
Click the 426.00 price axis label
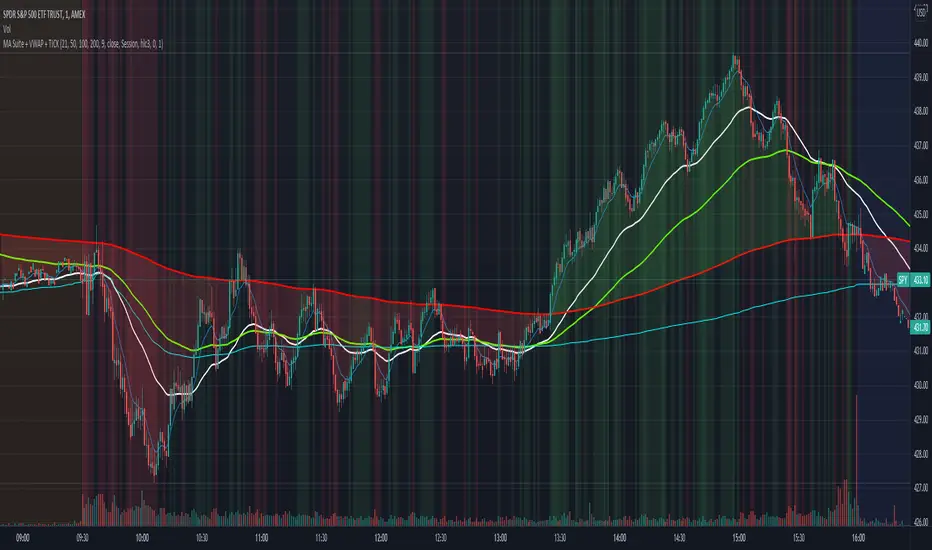(x=921, y=522)
